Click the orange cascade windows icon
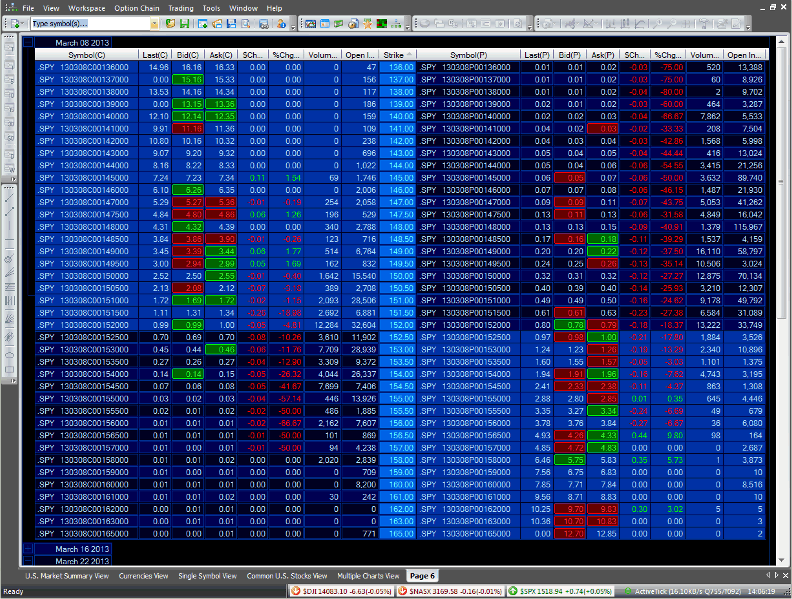Screen dimensions: 792x599 pos(217,24)
